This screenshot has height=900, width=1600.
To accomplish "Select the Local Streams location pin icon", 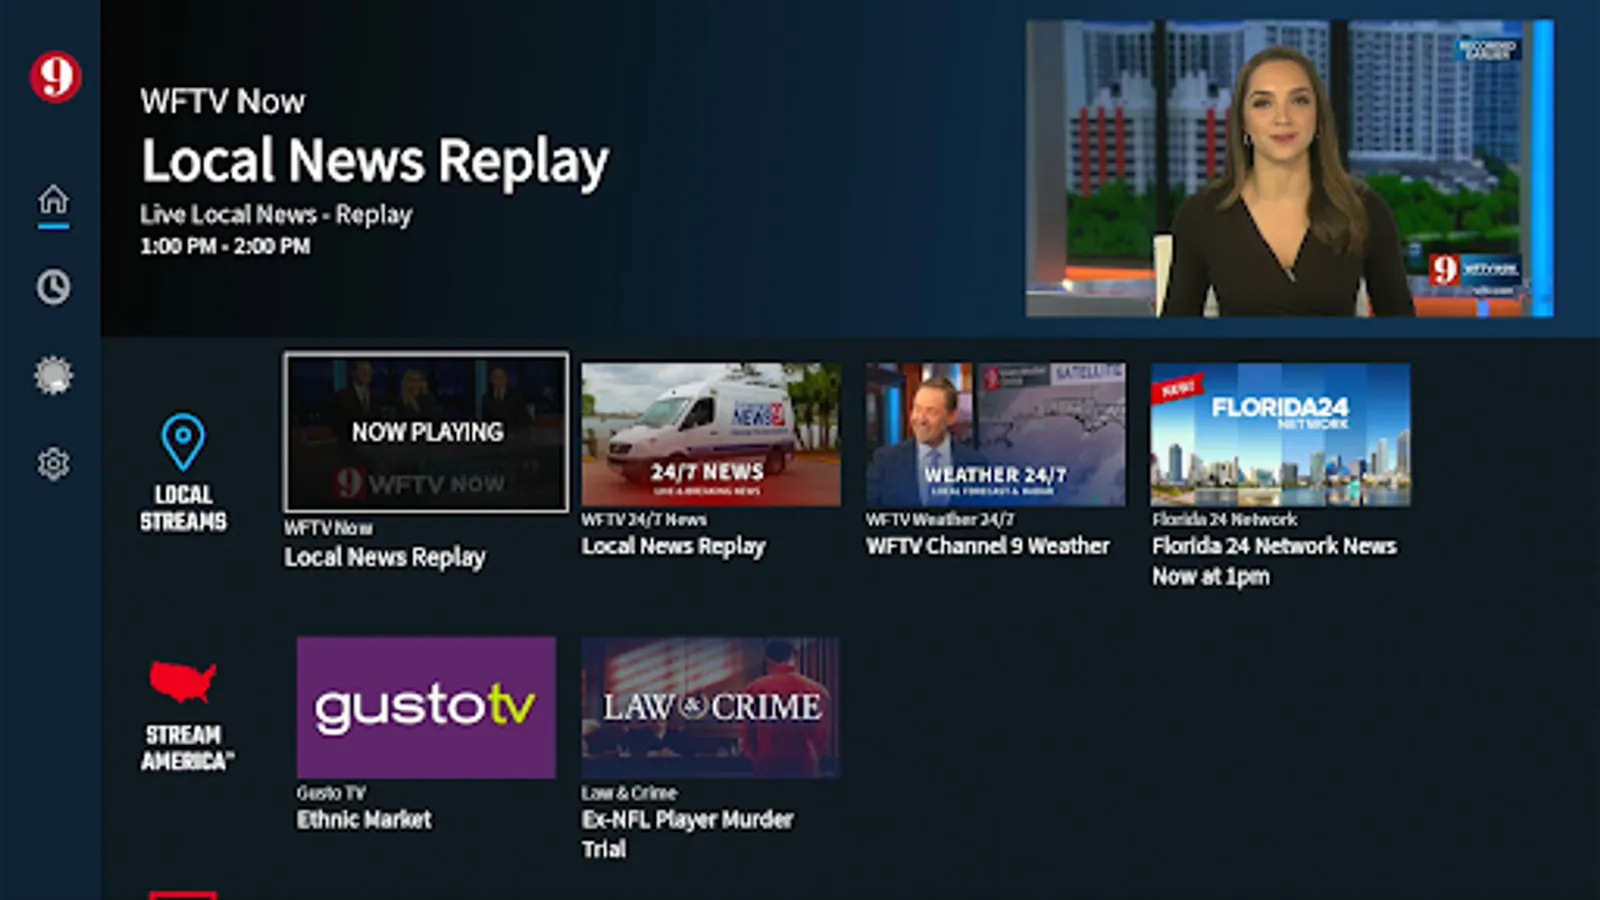I will pyautogui.click(x=183, y=441).
